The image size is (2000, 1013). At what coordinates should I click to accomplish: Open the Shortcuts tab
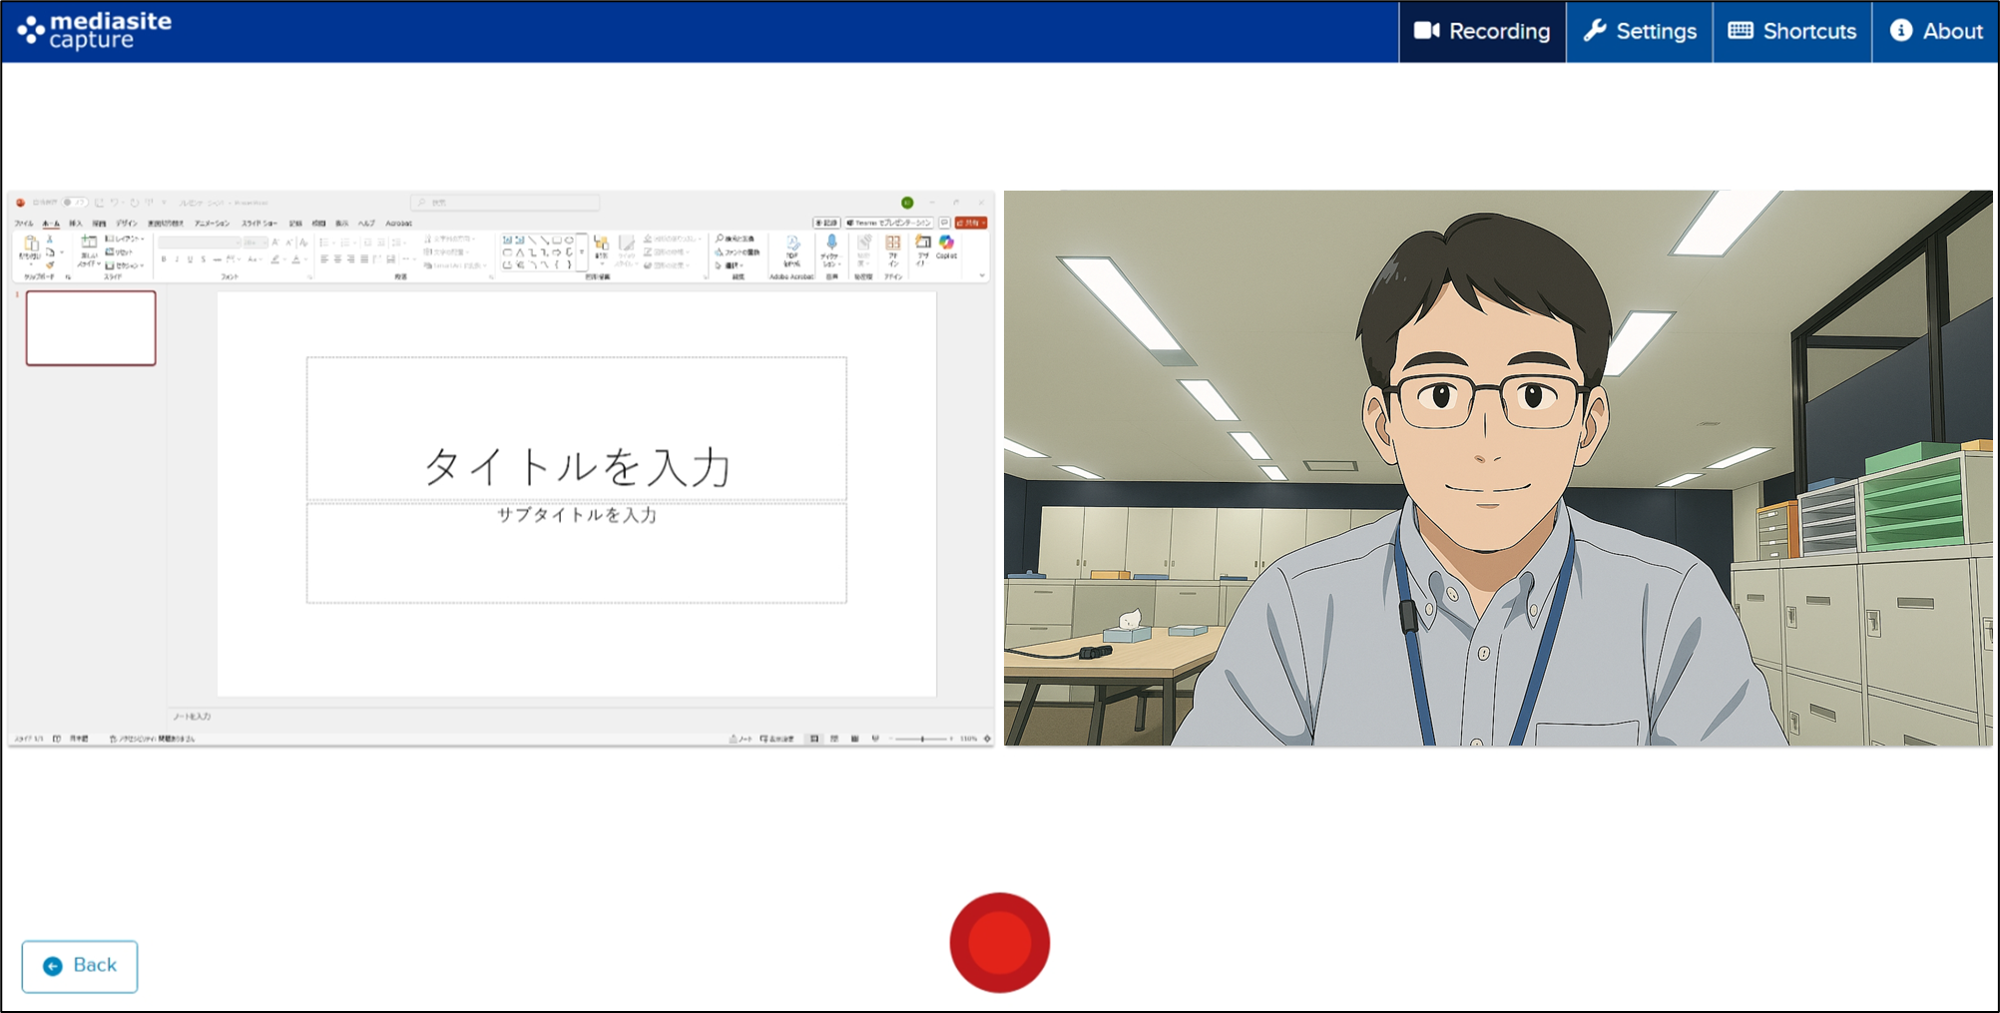click(1792, 32)
